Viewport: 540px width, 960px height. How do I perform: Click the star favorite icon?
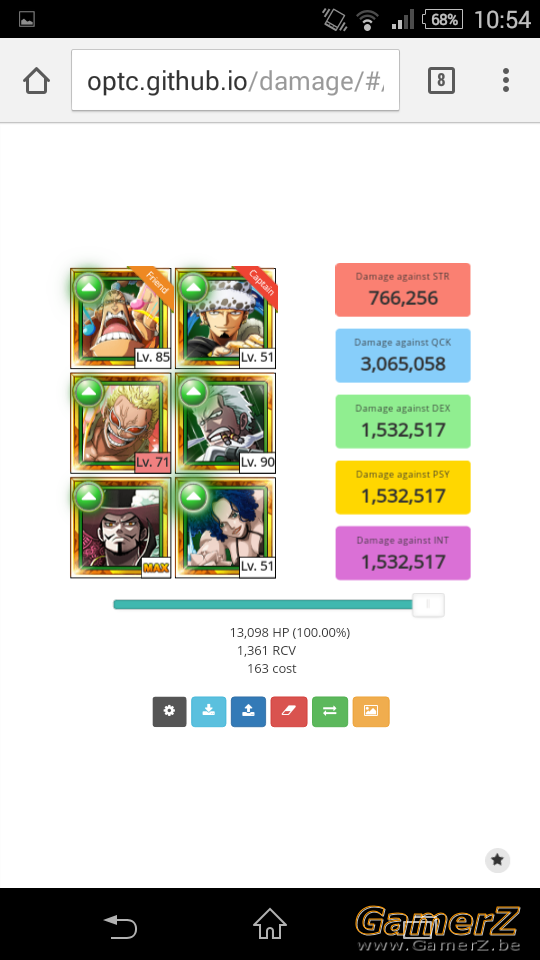[497, 860]
